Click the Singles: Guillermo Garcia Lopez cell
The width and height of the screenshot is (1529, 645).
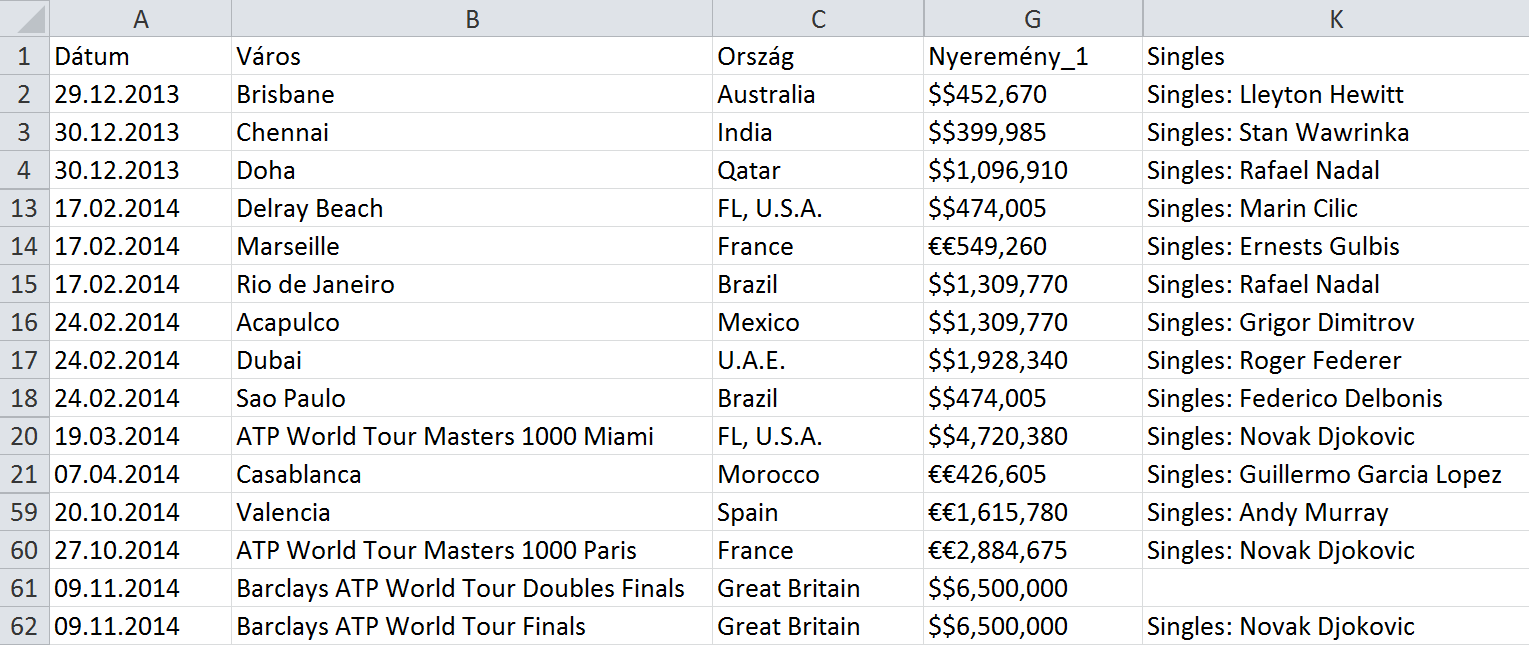pyautogui.click(x=1335, y=474)
